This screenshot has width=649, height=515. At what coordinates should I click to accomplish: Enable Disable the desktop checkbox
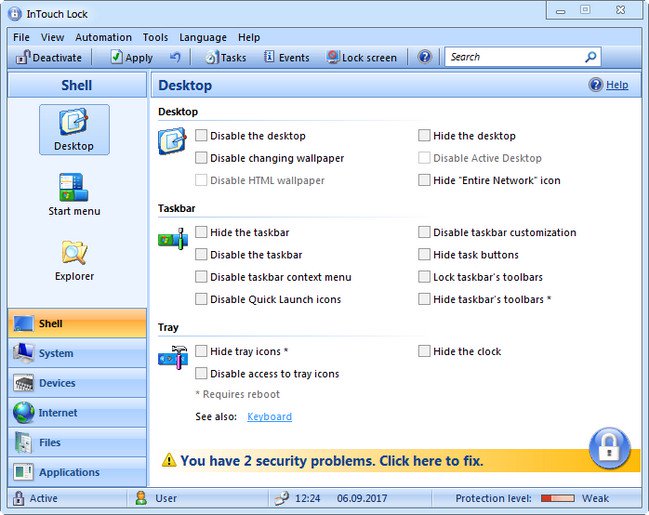pyautogui.click(x=201, y=135)
